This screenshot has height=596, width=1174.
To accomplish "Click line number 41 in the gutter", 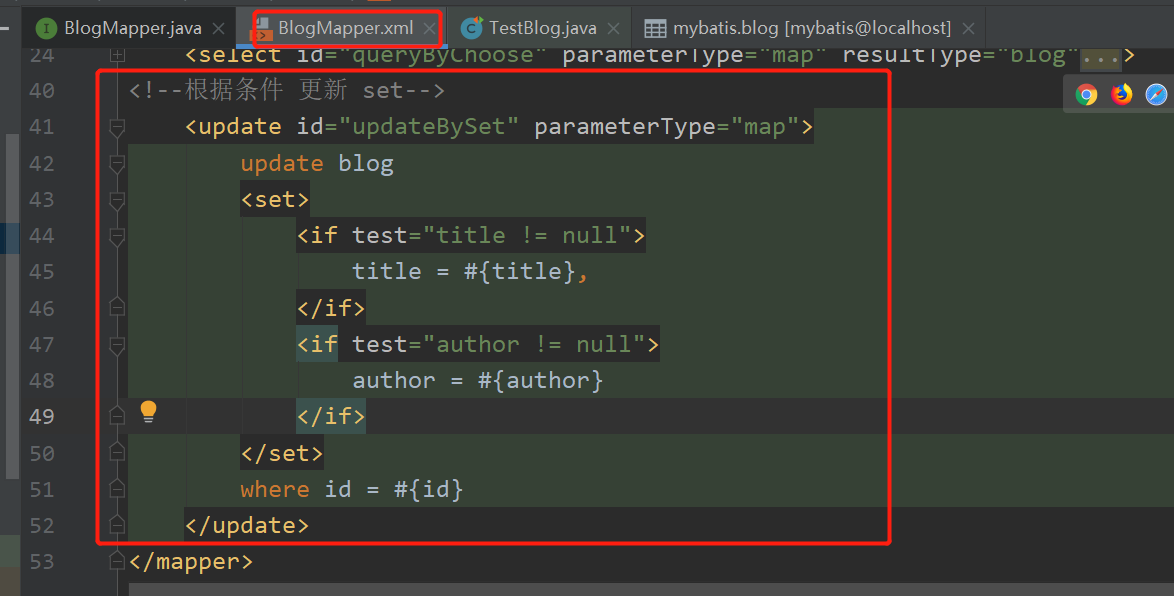I will click(42, 127).
